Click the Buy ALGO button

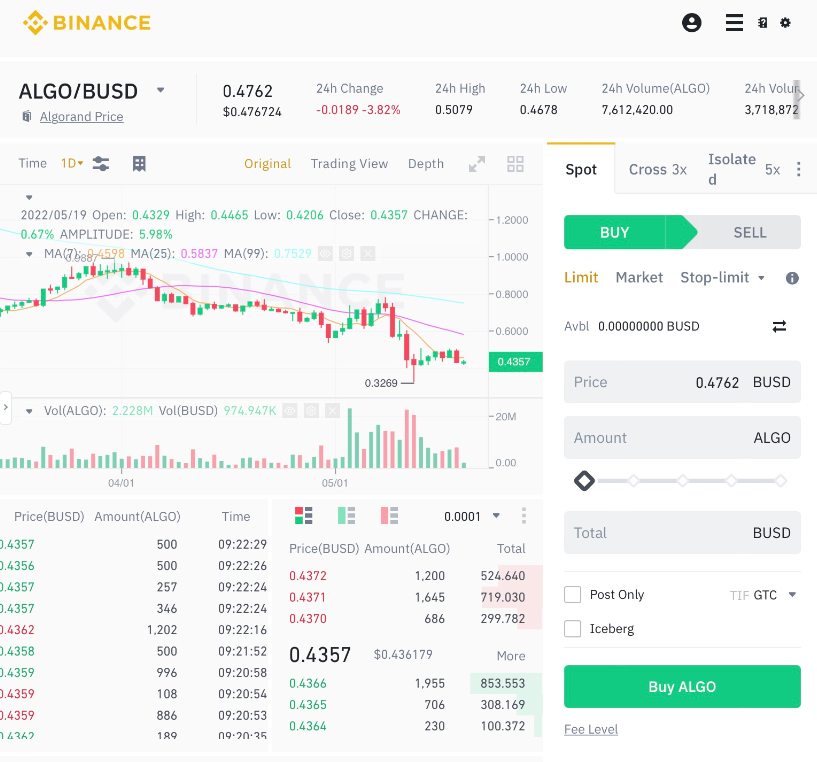click(682, 686)
